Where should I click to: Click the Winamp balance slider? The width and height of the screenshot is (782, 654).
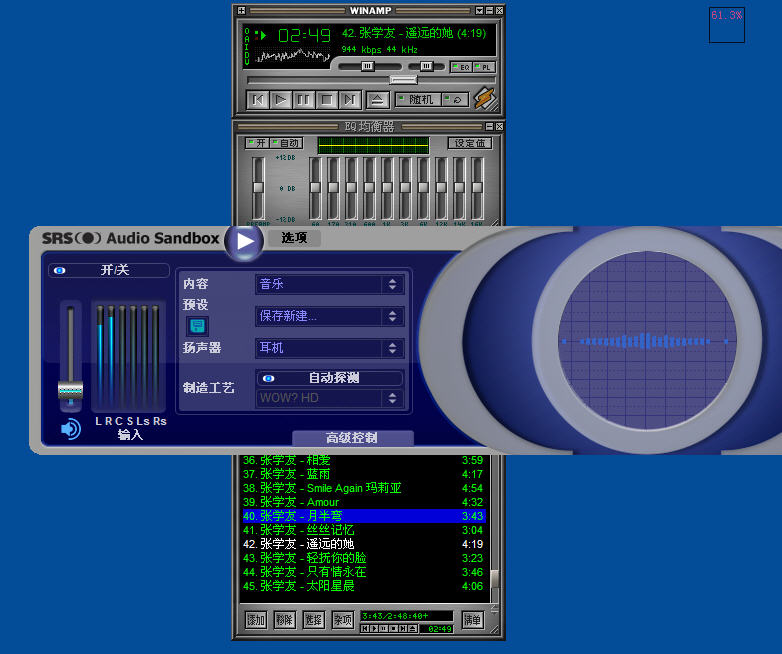426,66
